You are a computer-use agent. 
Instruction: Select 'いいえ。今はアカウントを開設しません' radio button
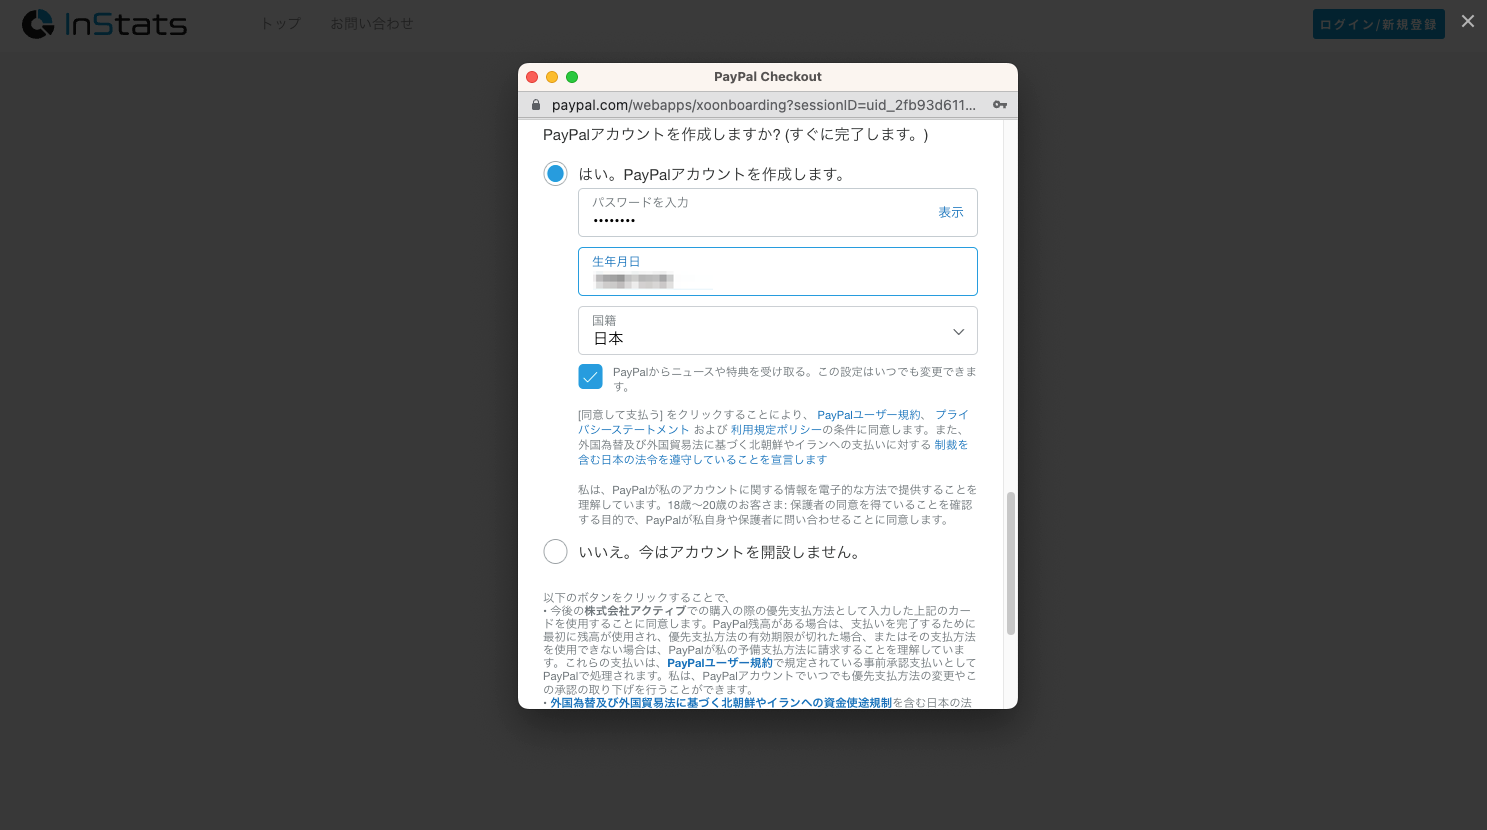(x=555, y=552)
